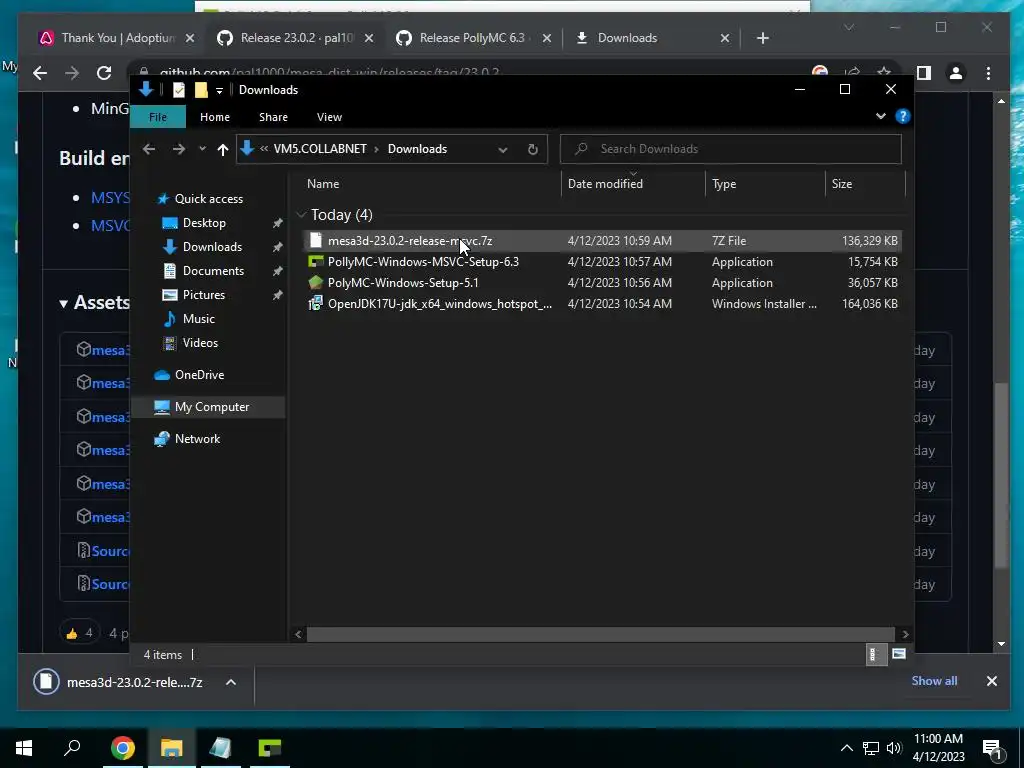Open Chrome side panel icon

pos(923,73)
